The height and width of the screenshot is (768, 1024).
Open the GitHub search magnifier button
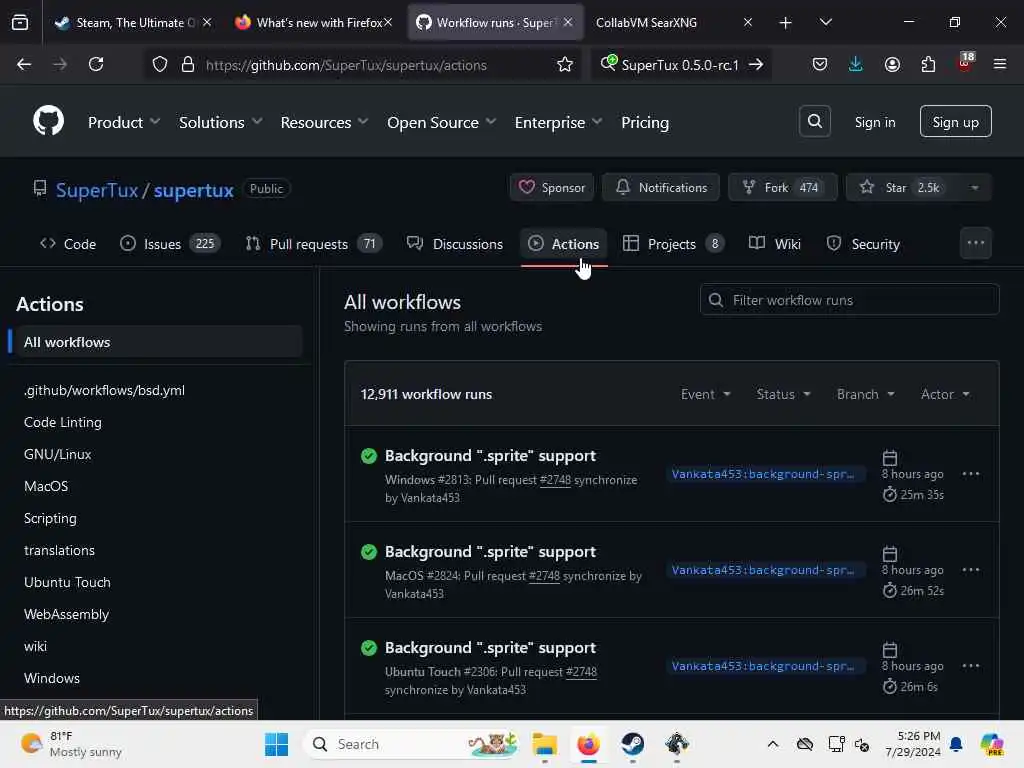(814, 121)
